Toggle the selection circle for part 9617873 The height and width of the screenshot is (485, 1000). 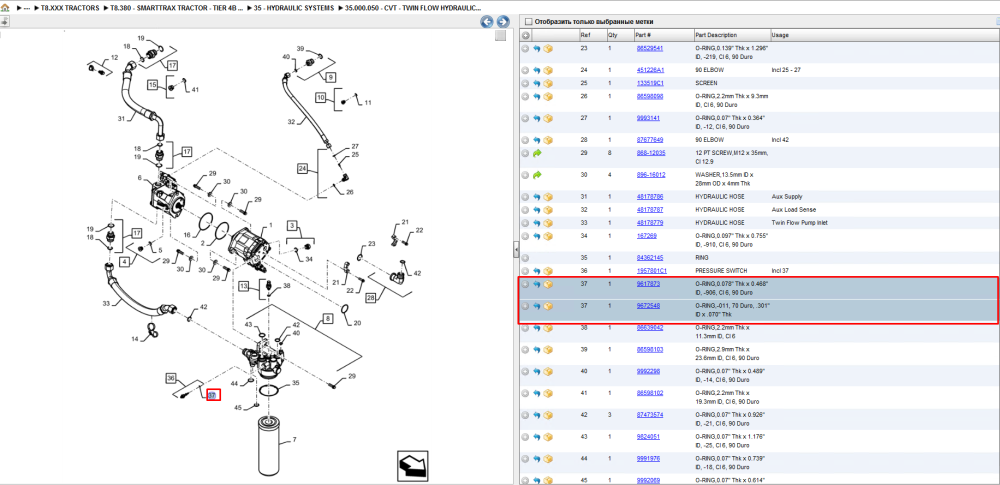(526, 284)
